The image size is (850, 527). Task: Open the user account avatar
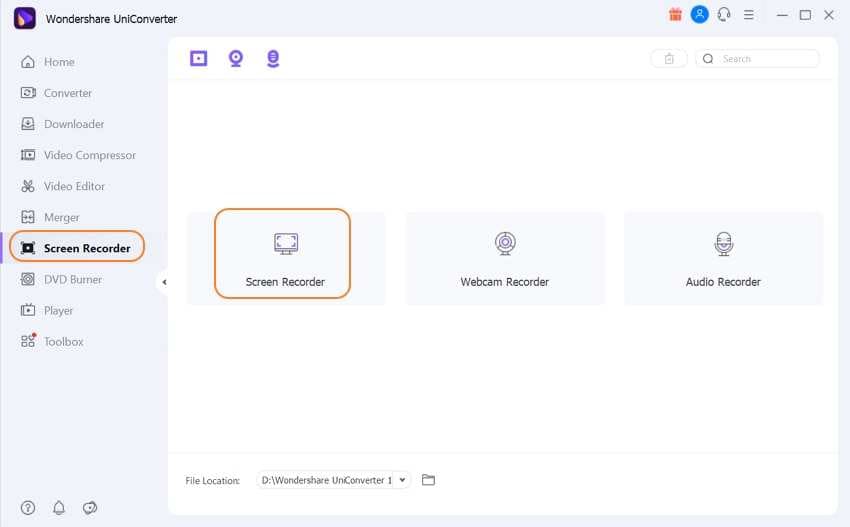(x=699, y=15)
